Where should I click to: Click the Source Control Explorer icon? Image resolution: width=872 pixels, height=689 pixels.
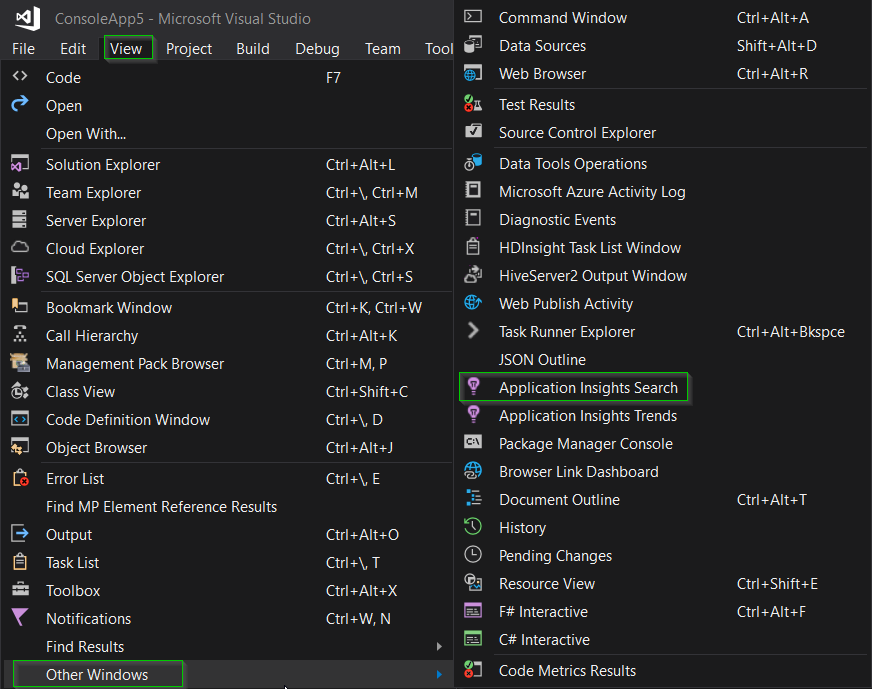[x=473, y=131]
